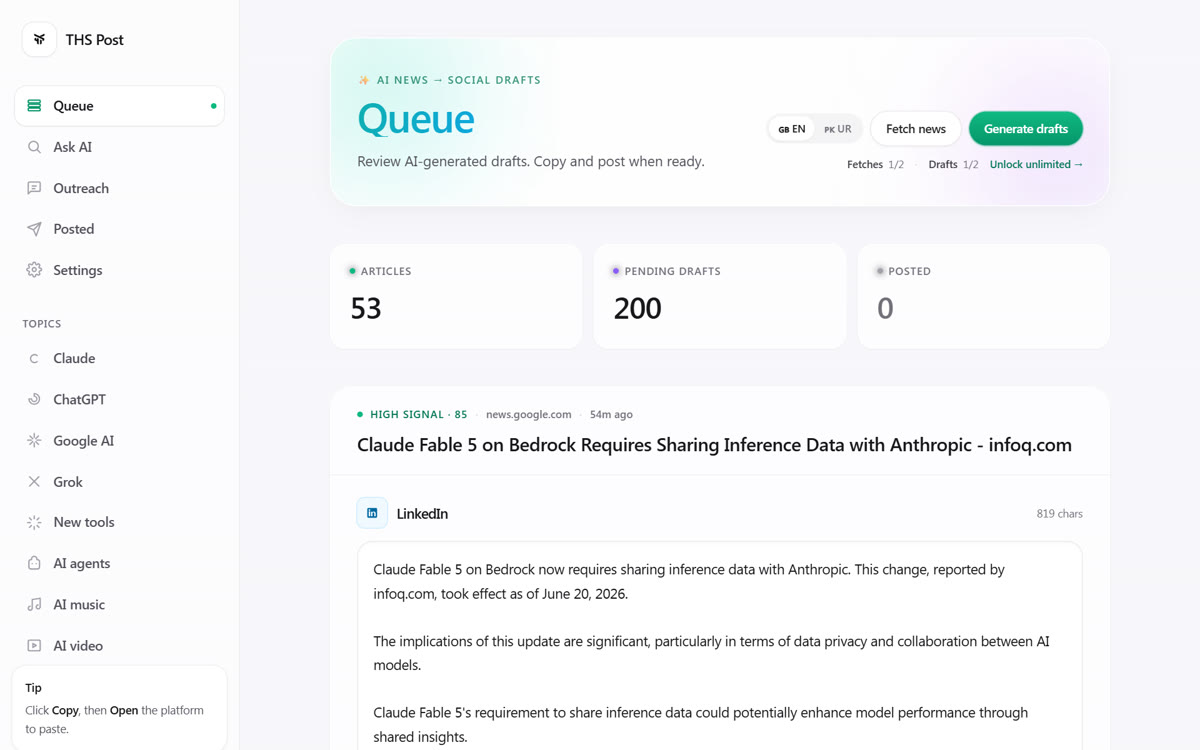Open the Posted section label
Image resolution: width=1200 pixels, height=750 pixels.
pyautogui.click(x=73, y=229)
